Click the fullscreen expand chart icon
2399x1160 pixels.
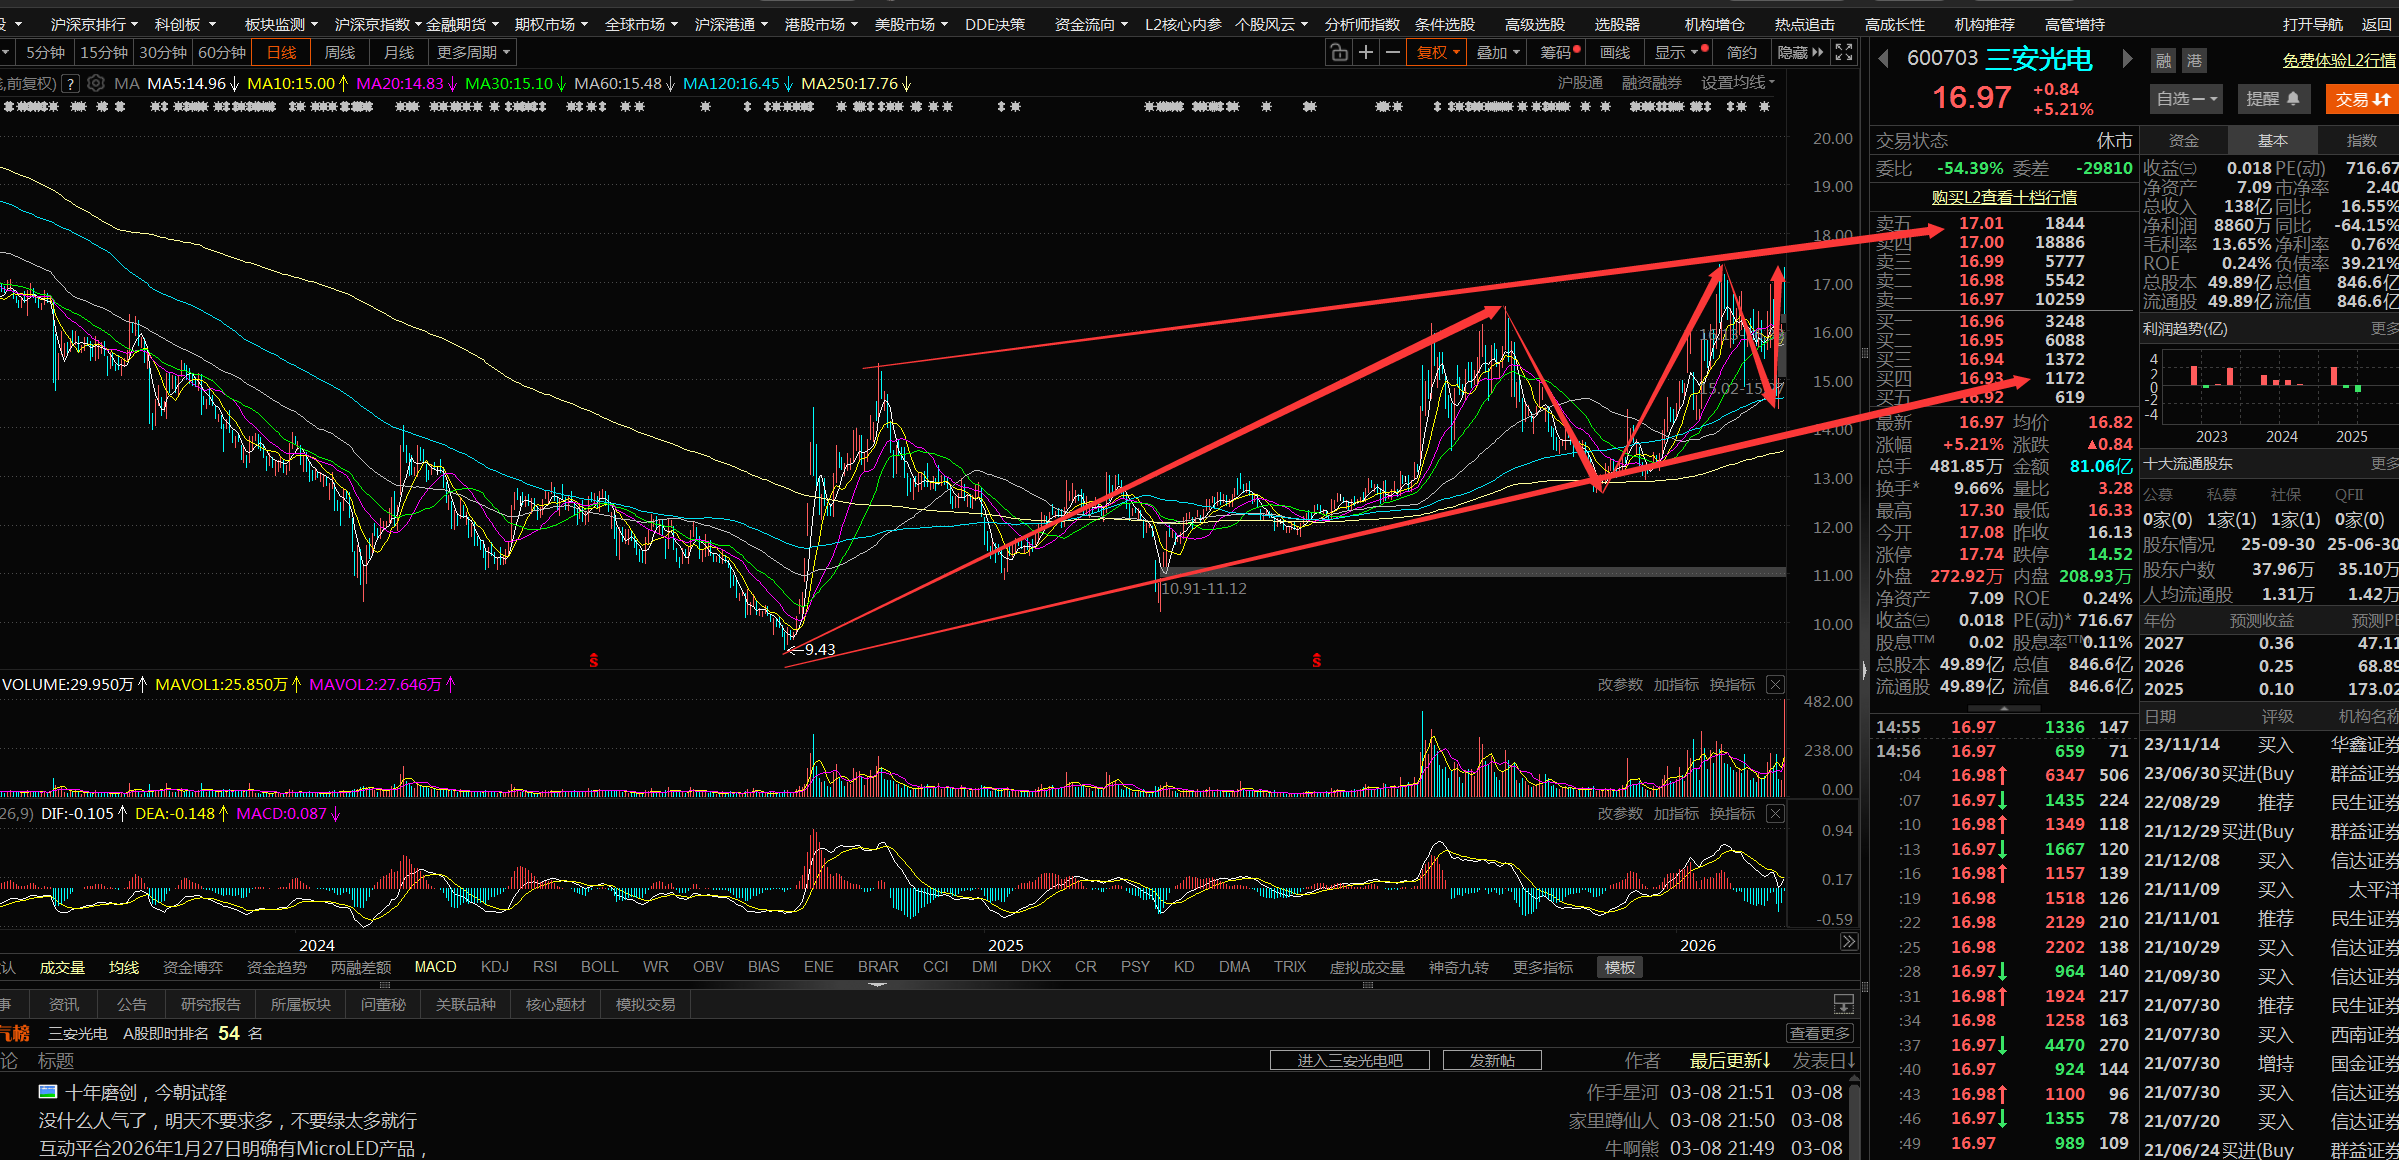coord(1844,53)
